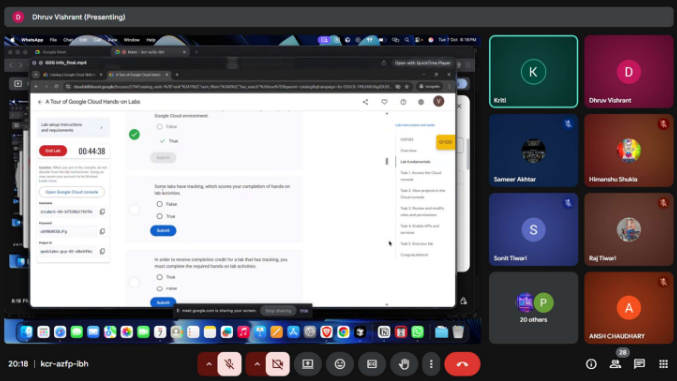Screen dimensions: 677x381
Task: Bookmark the page with star icon
Action: (x=407, y=87)
